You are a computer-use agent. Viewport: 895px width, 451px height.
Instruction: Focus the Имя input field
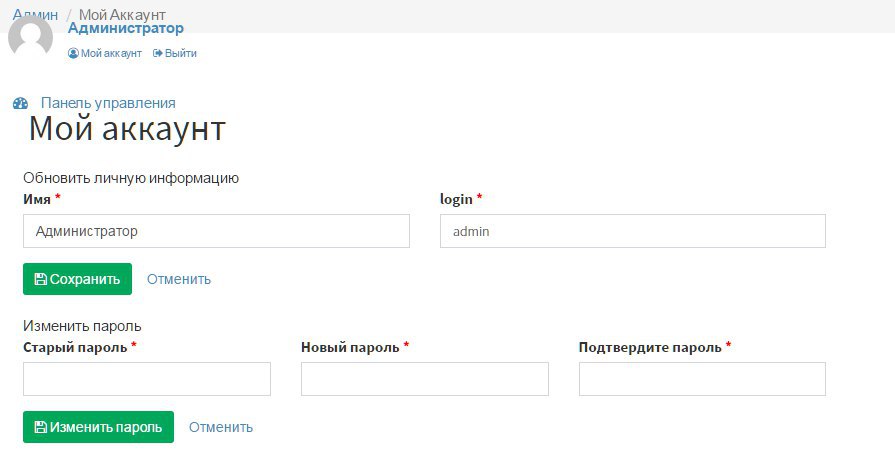click(x=216, y=231)
